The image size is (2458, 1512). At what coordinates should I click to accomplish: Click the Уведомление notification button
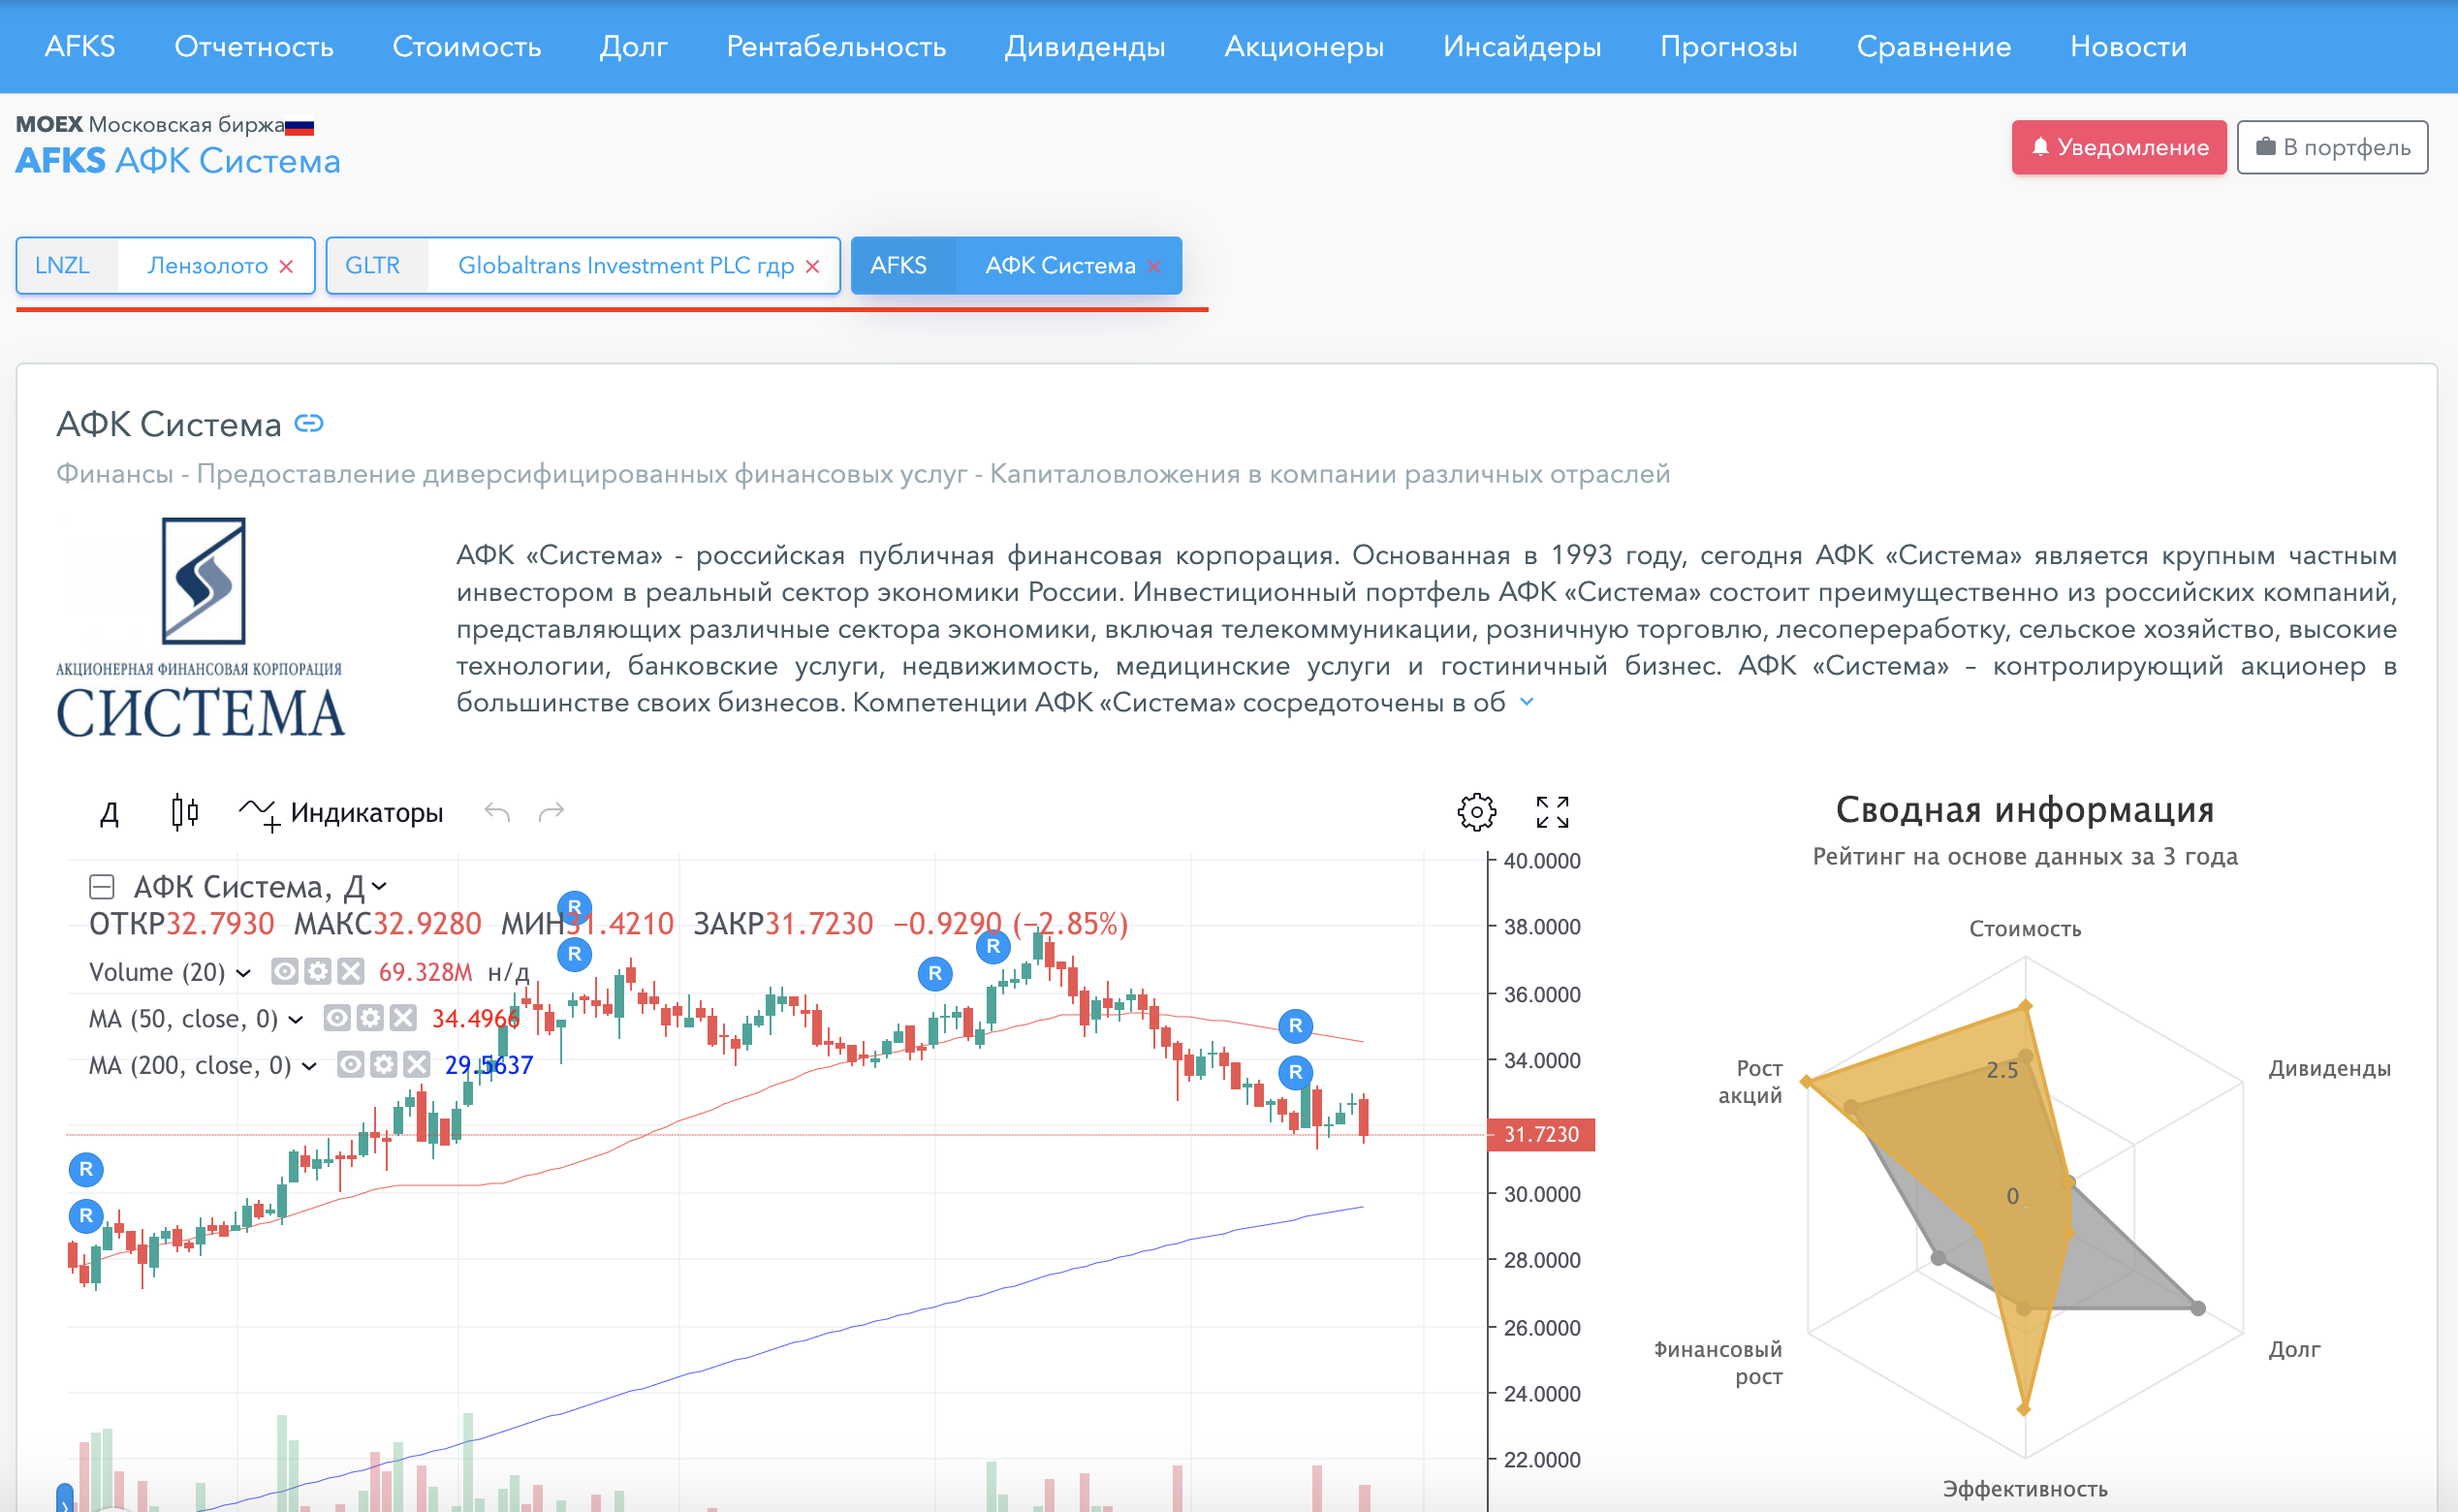pos(2119,147)
